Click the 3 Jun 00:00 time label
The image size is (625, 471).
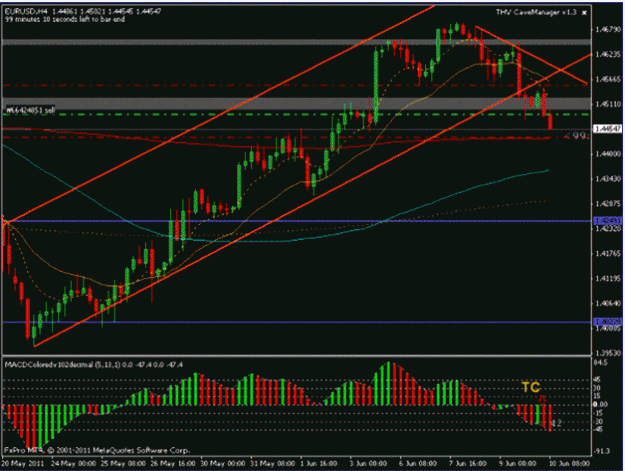[x=369, y=463]
